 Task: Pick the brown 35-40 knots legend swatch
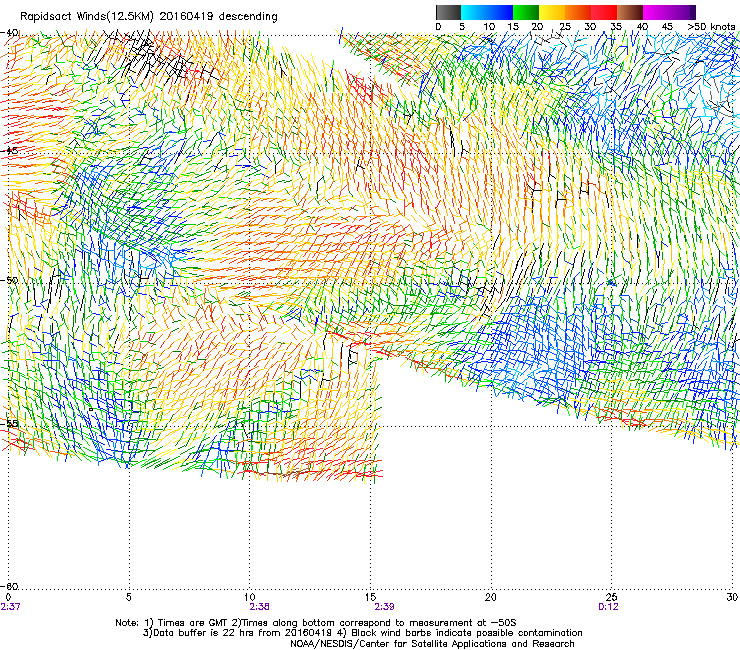click(630, 12)
